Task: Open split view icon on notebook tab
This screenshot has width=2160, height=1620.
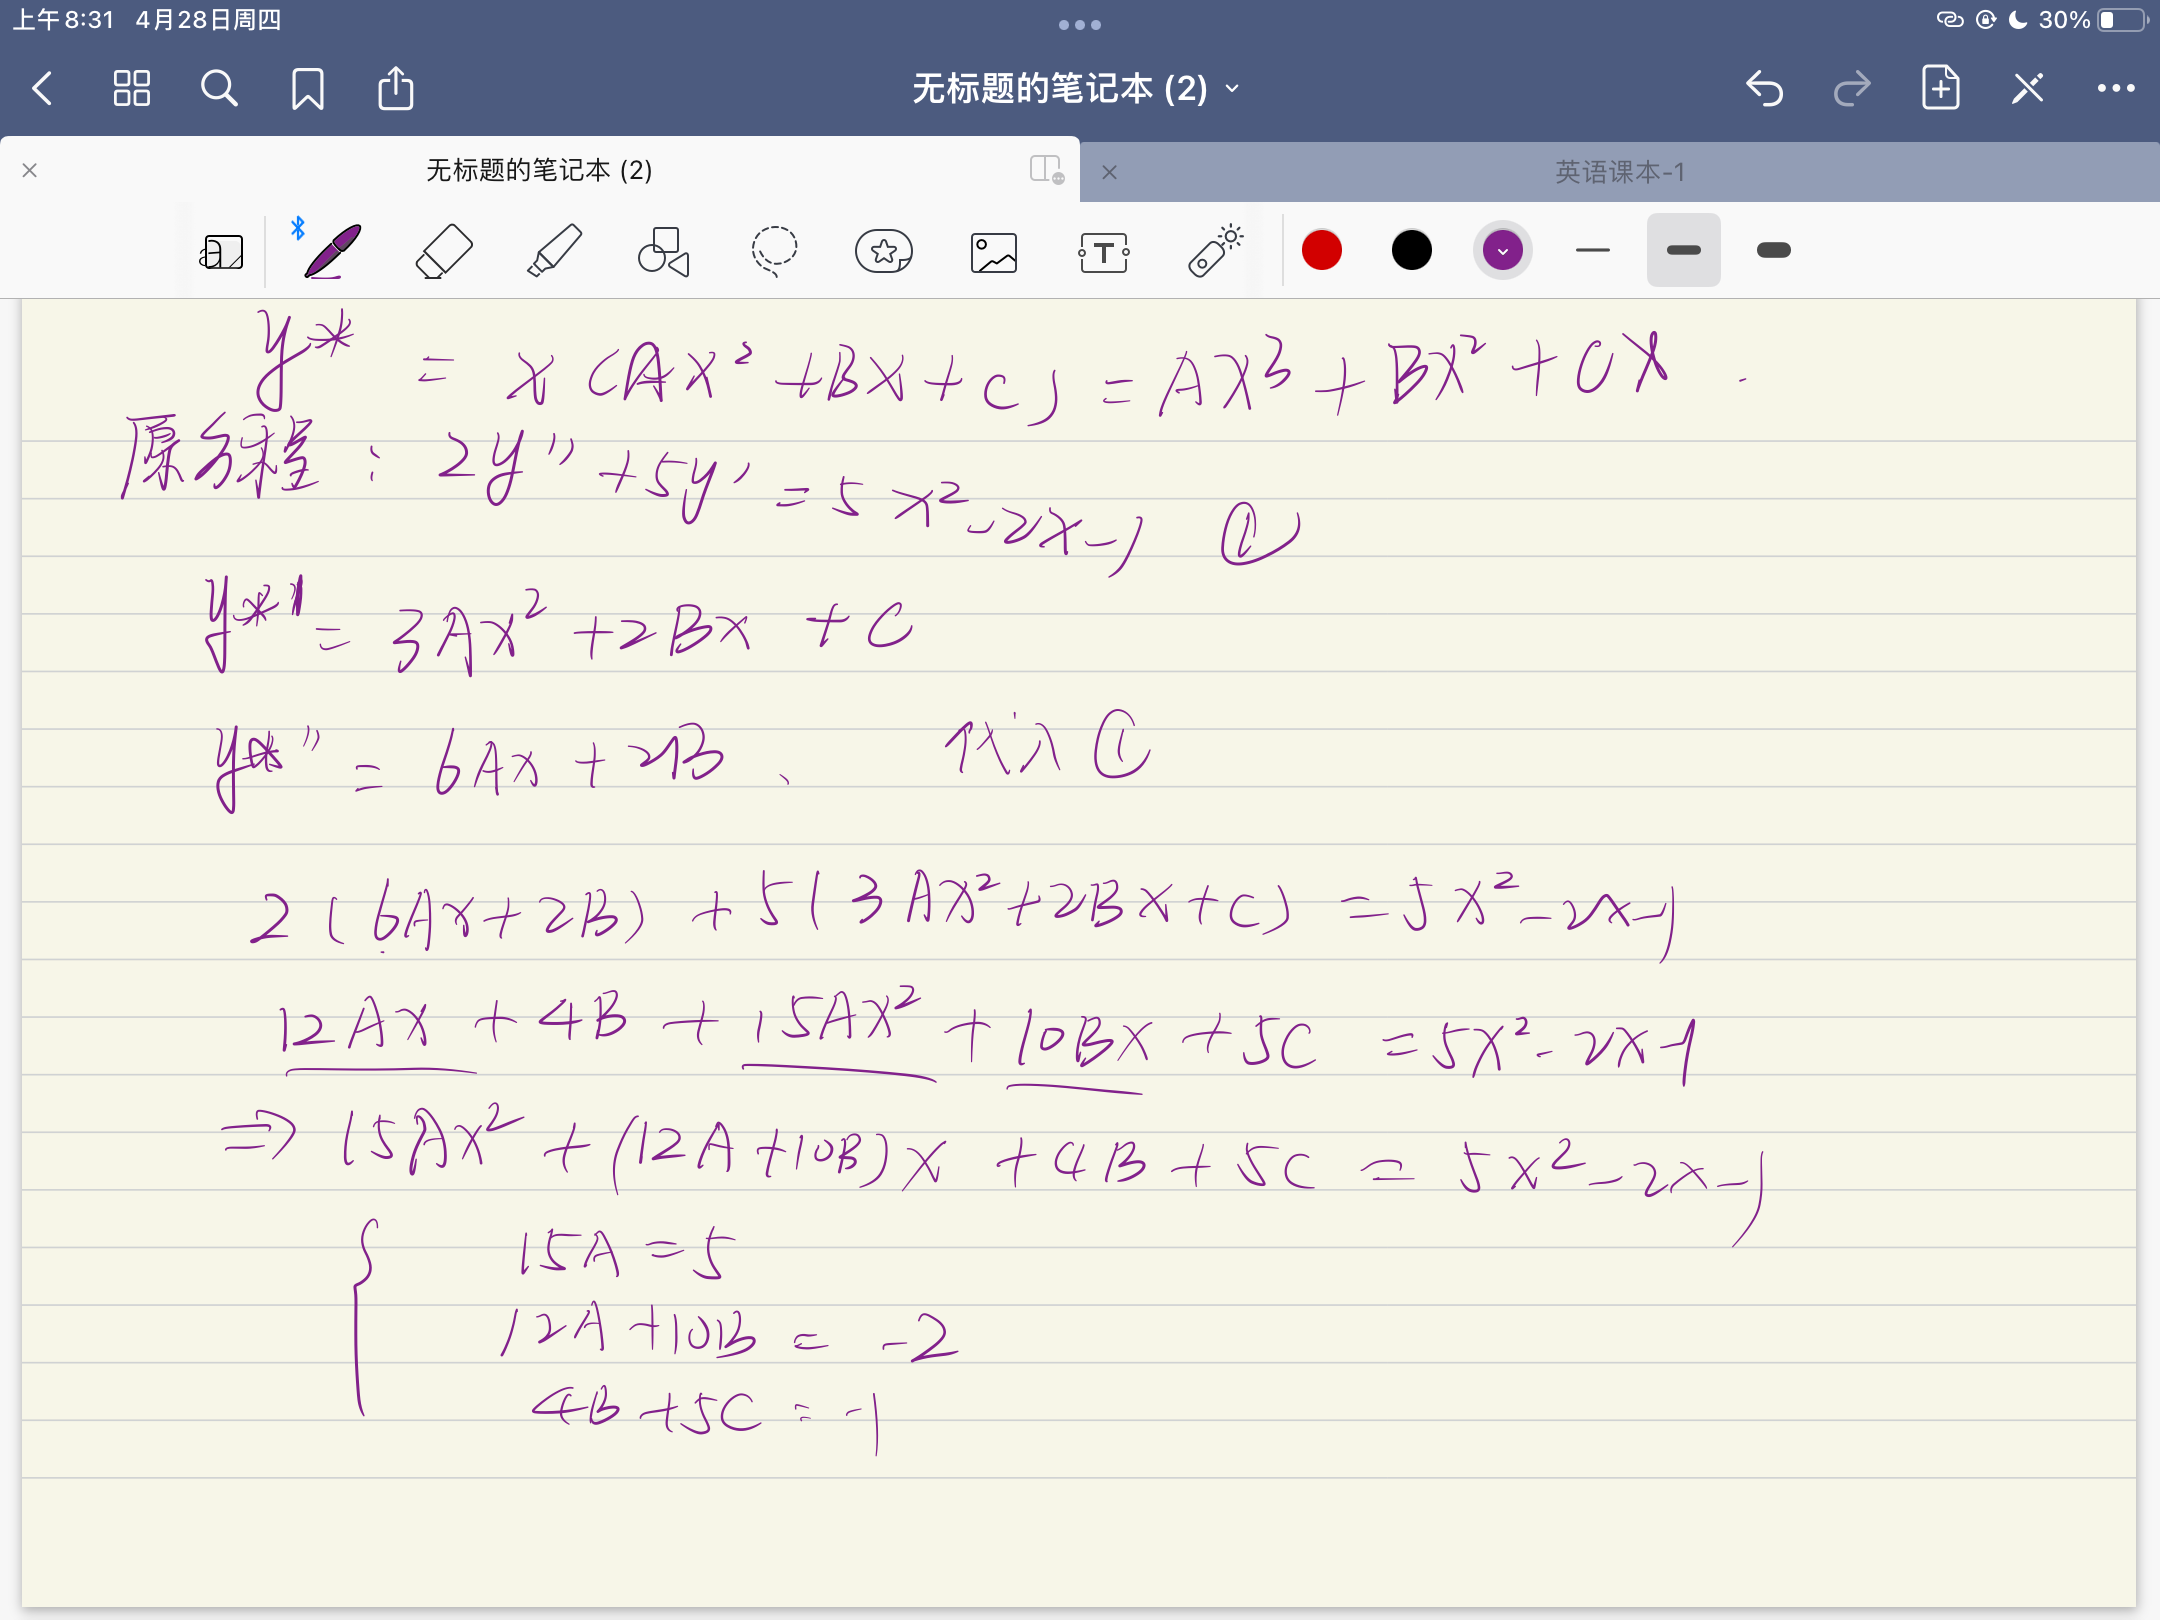Action: pos(1045,169)
